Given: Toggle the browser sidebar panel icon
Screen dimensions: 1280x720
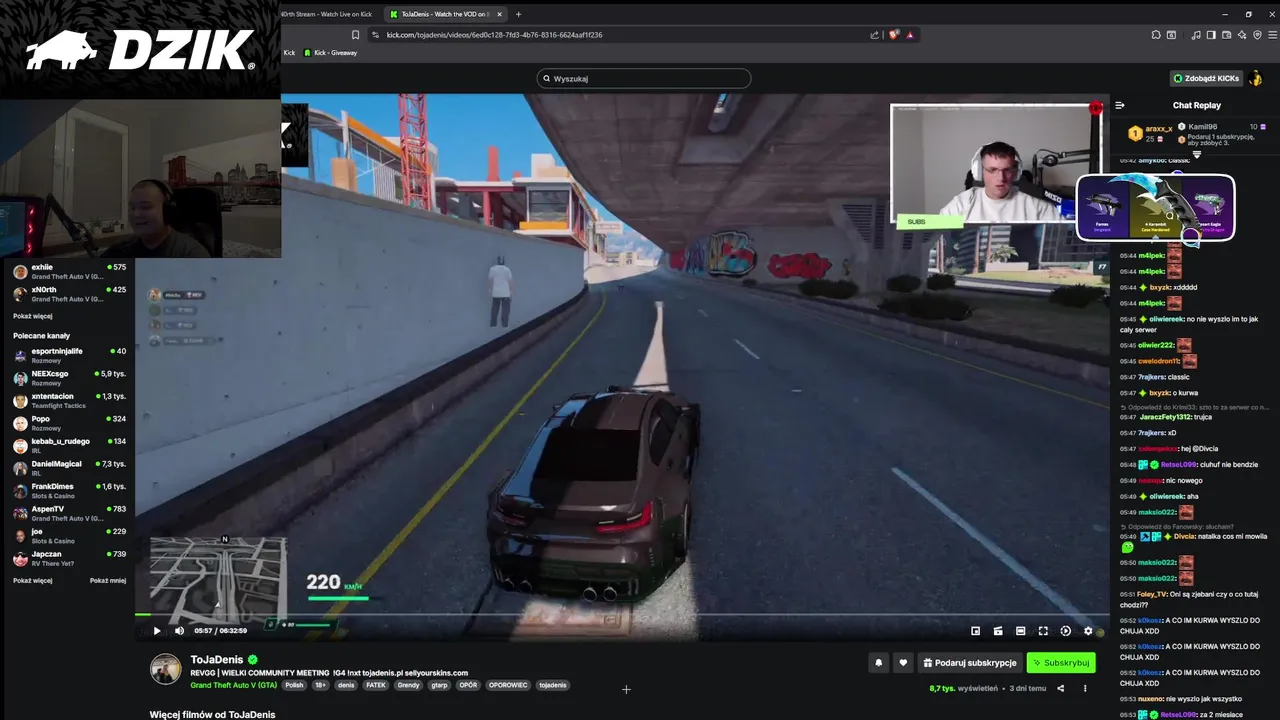Looking at the screenshot, I should coord(1211,35).
